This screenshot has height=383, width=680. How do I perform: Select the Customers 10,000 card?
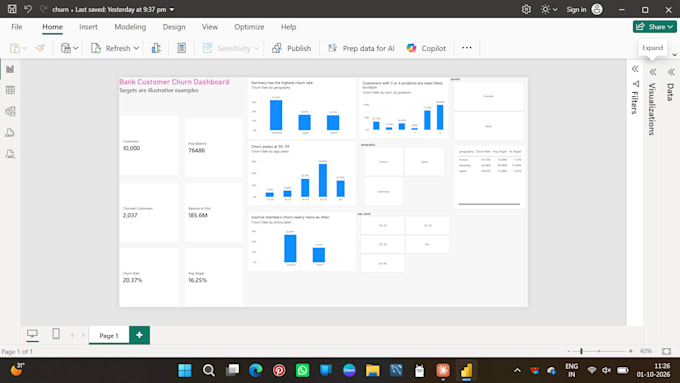[x=149, y=145]
